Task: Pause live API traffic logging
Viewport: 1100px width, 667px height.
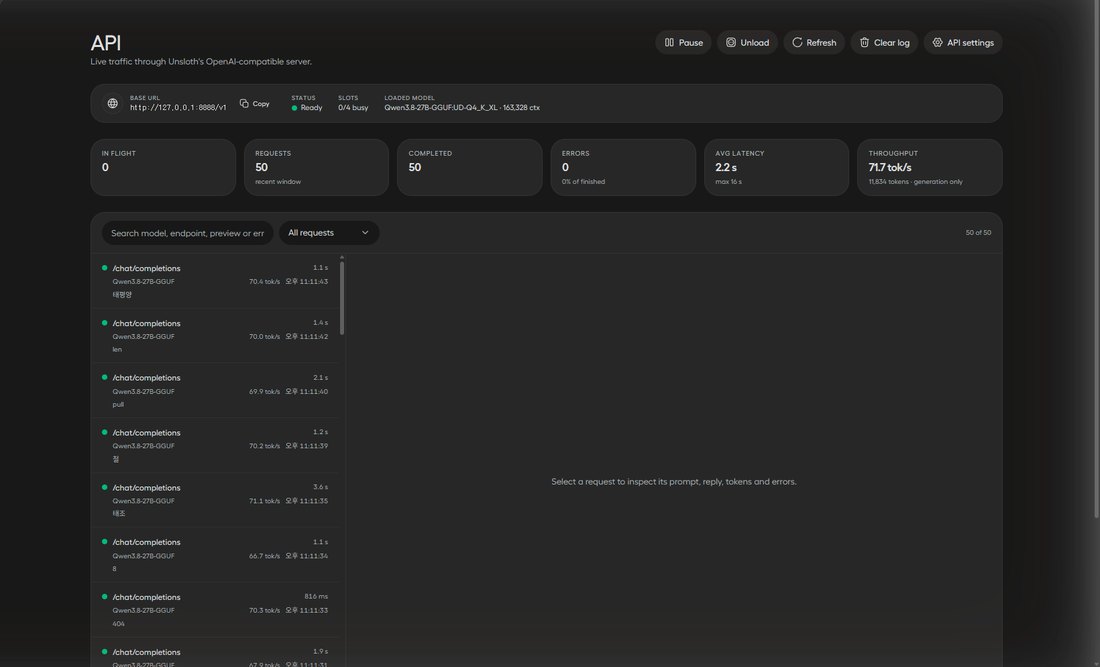Action: [683, 43]
